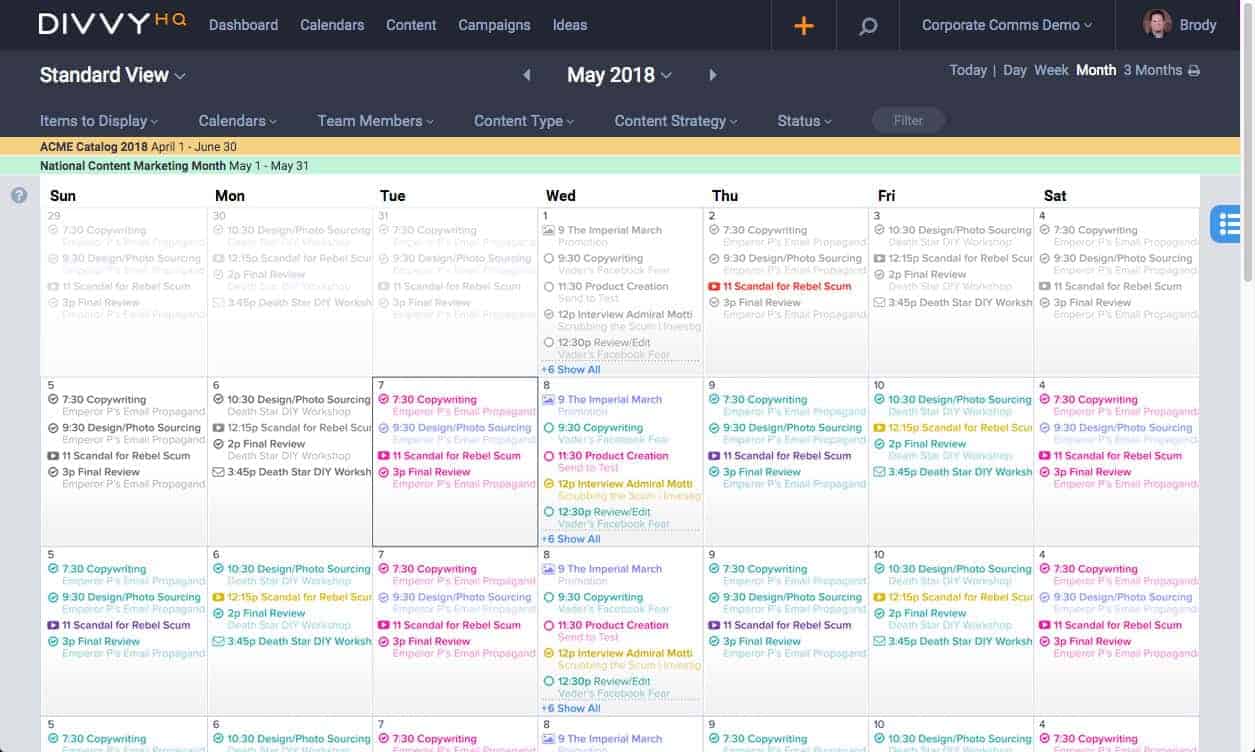Click red YouTube icon on day 2
The width and height of the screenshot is (1255, 752).
pyautogui.click(x=714, y=286)
